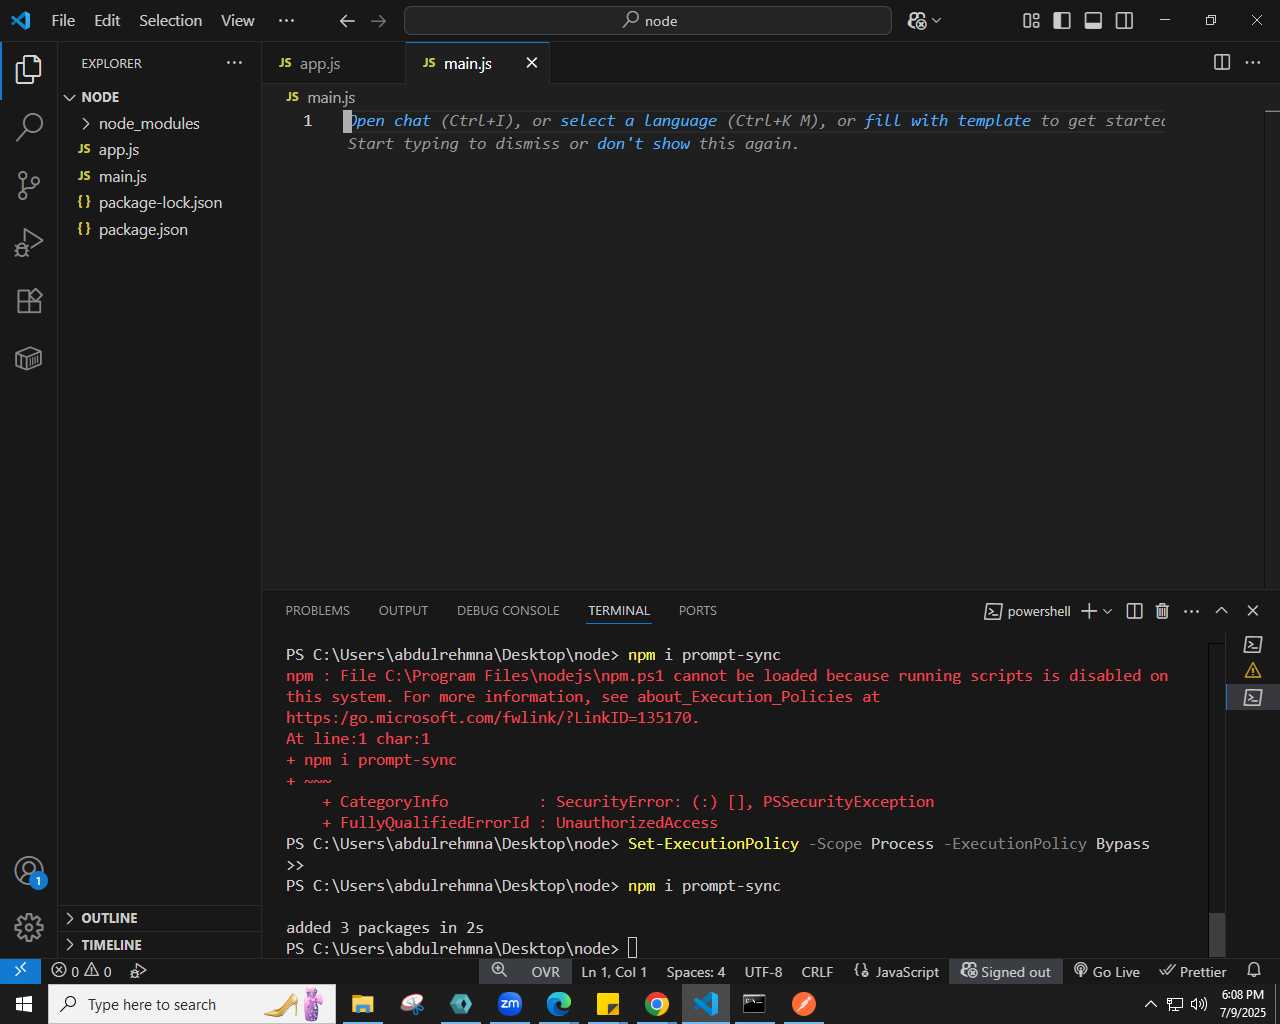The image size is (1280, 1024).
Task: Click the Explorer more actions ellipsis
Action: tap(234, 63)
